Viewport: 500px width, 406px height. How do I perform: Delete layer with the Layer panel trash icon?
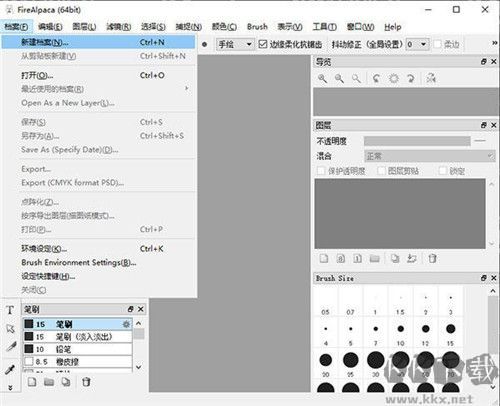click(x=432, y=259)
